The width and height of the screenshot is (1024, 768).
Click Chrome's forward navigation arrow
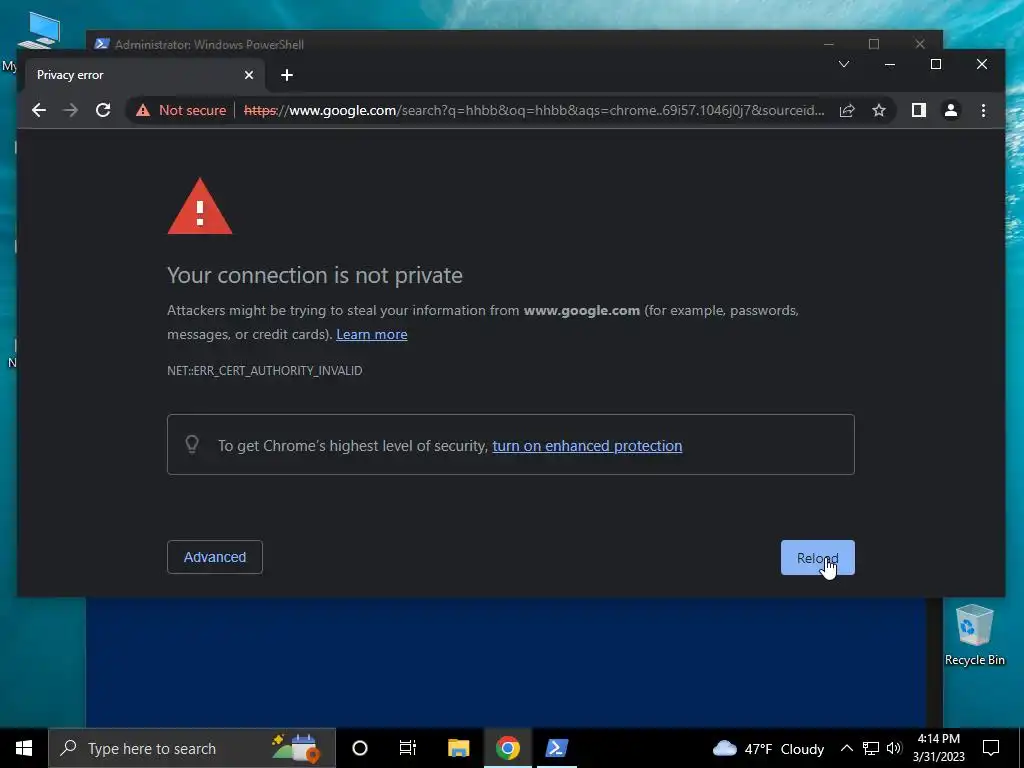(x=71, y=110)
